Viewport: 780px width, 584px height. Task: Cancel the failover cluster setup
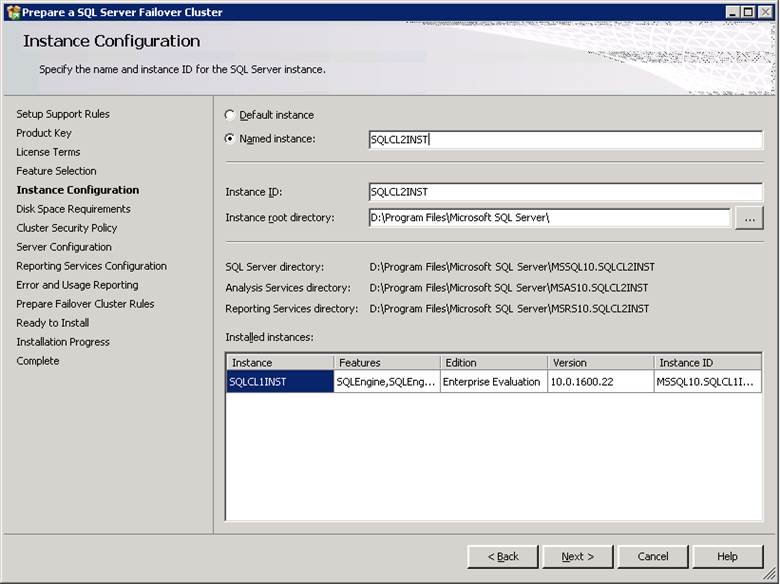click(653, 557)
